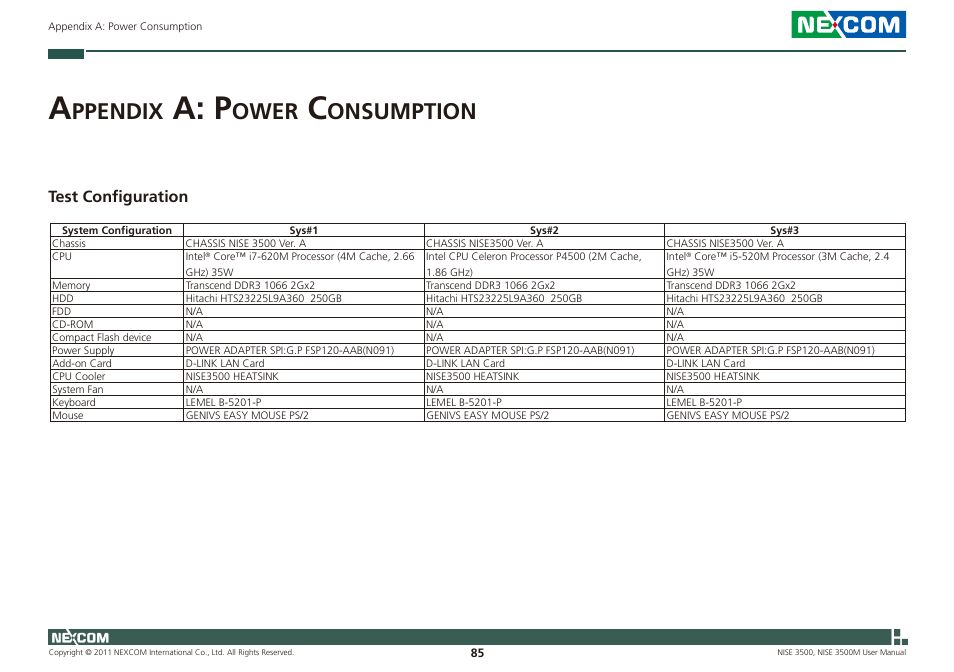Select the 'CPU Cooler' row label
Image resolution: width=954 pixels, height=672 pixels.
pyautogui.click(x=78, y=376)
